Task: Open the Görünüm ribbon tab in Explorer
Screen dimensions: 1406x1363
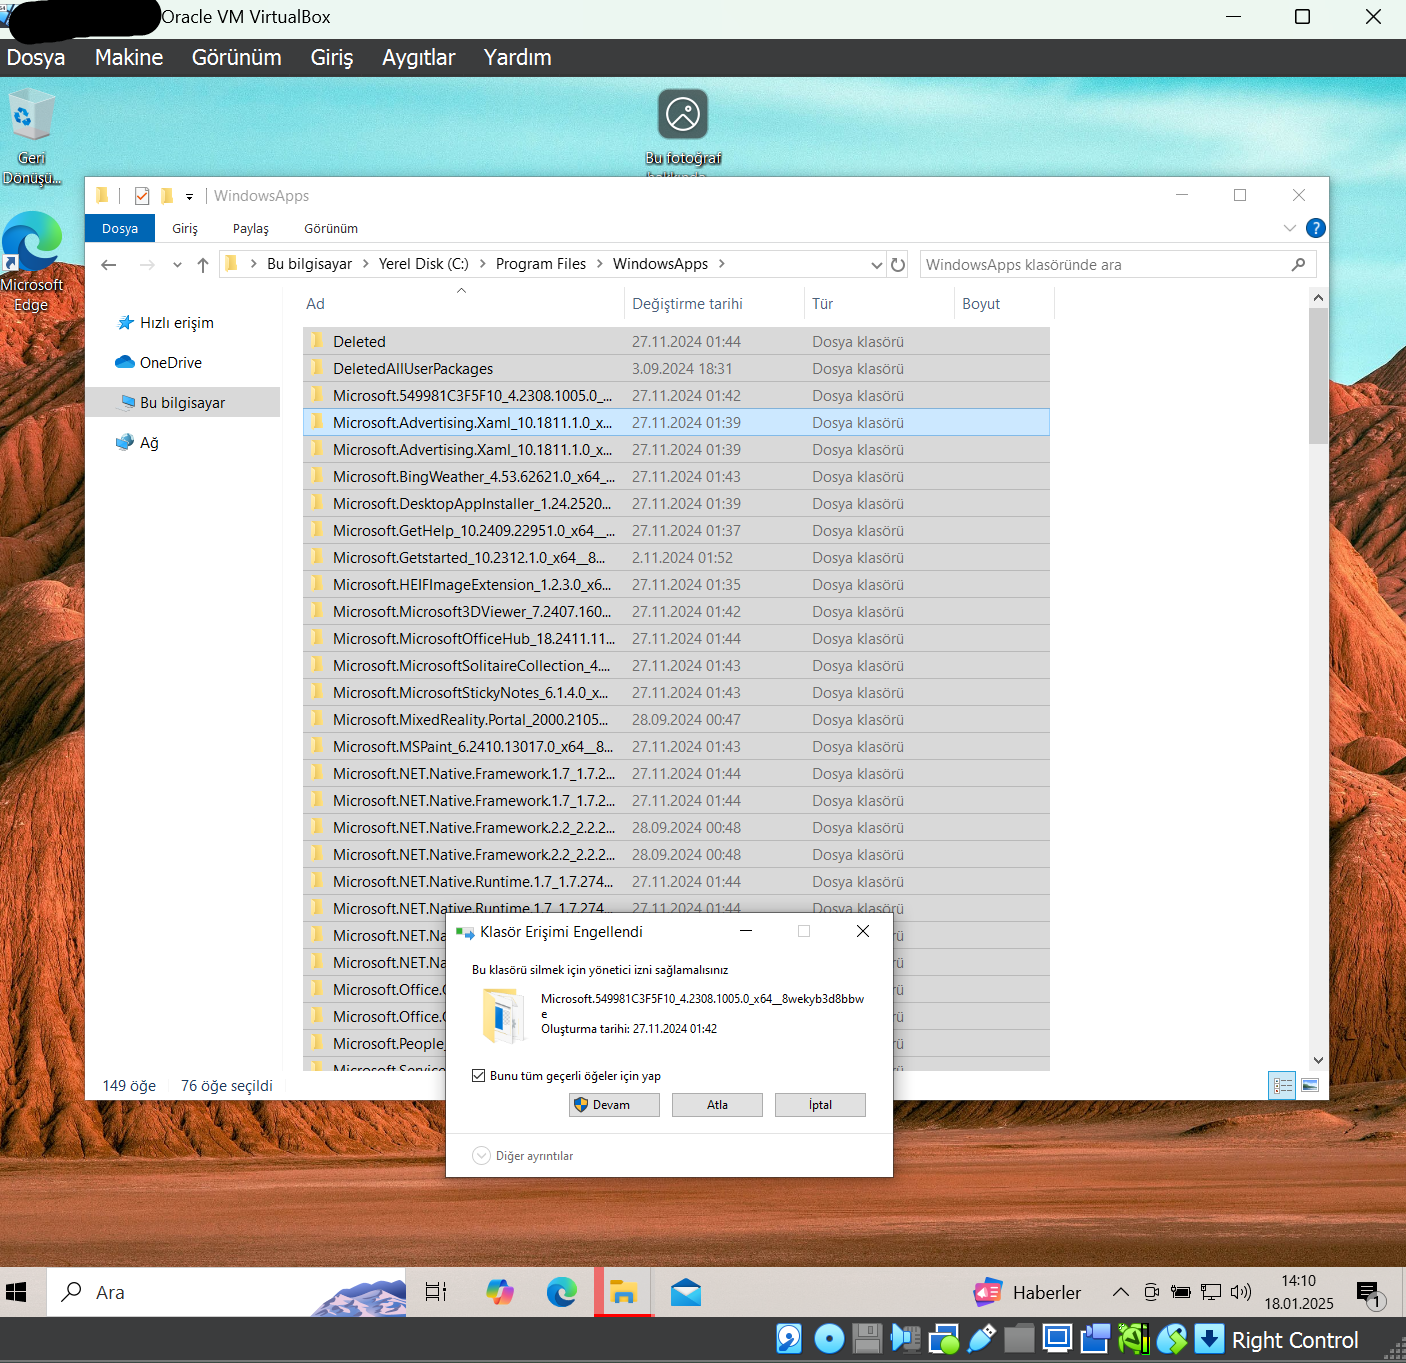Action: (x=331, y=229)
